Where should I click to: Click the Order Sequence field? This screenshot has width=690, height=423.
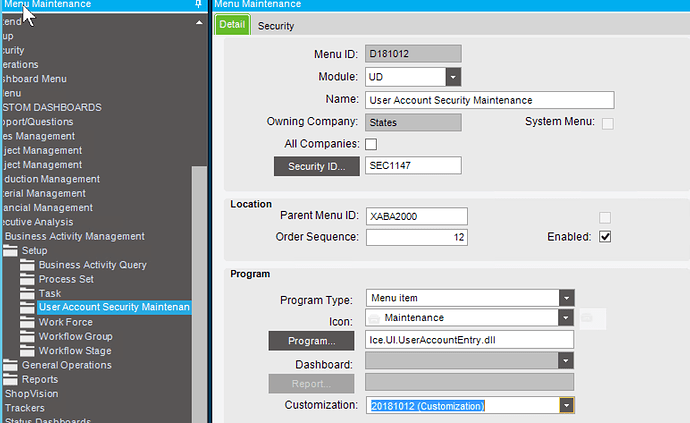[416, 237]
